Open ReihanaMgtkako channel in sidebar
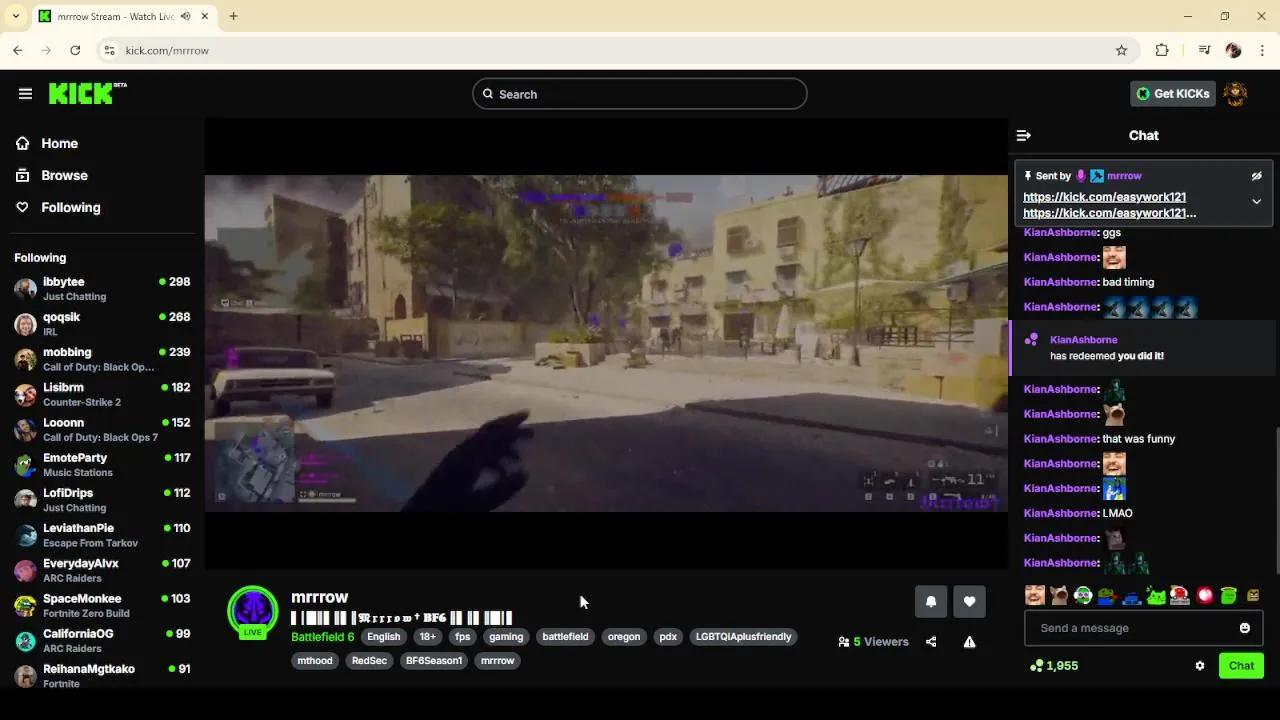The height and width of the screenshot is (720, 1280). 102,676
